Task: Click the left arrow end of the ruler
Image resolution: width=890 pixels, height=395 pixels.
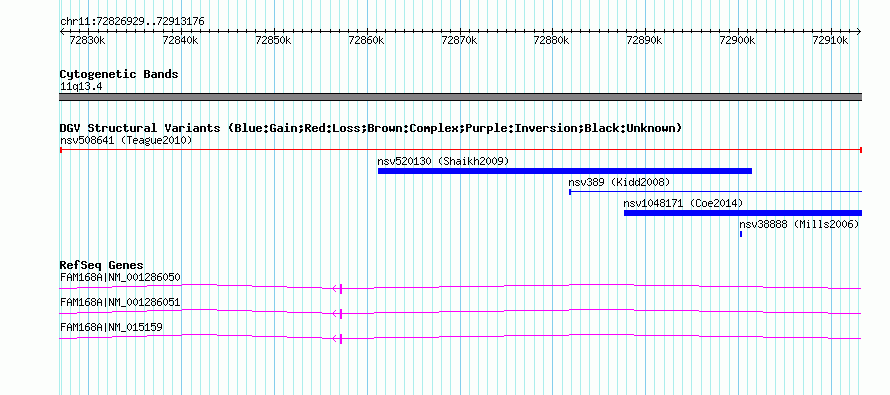Action: 62,32
